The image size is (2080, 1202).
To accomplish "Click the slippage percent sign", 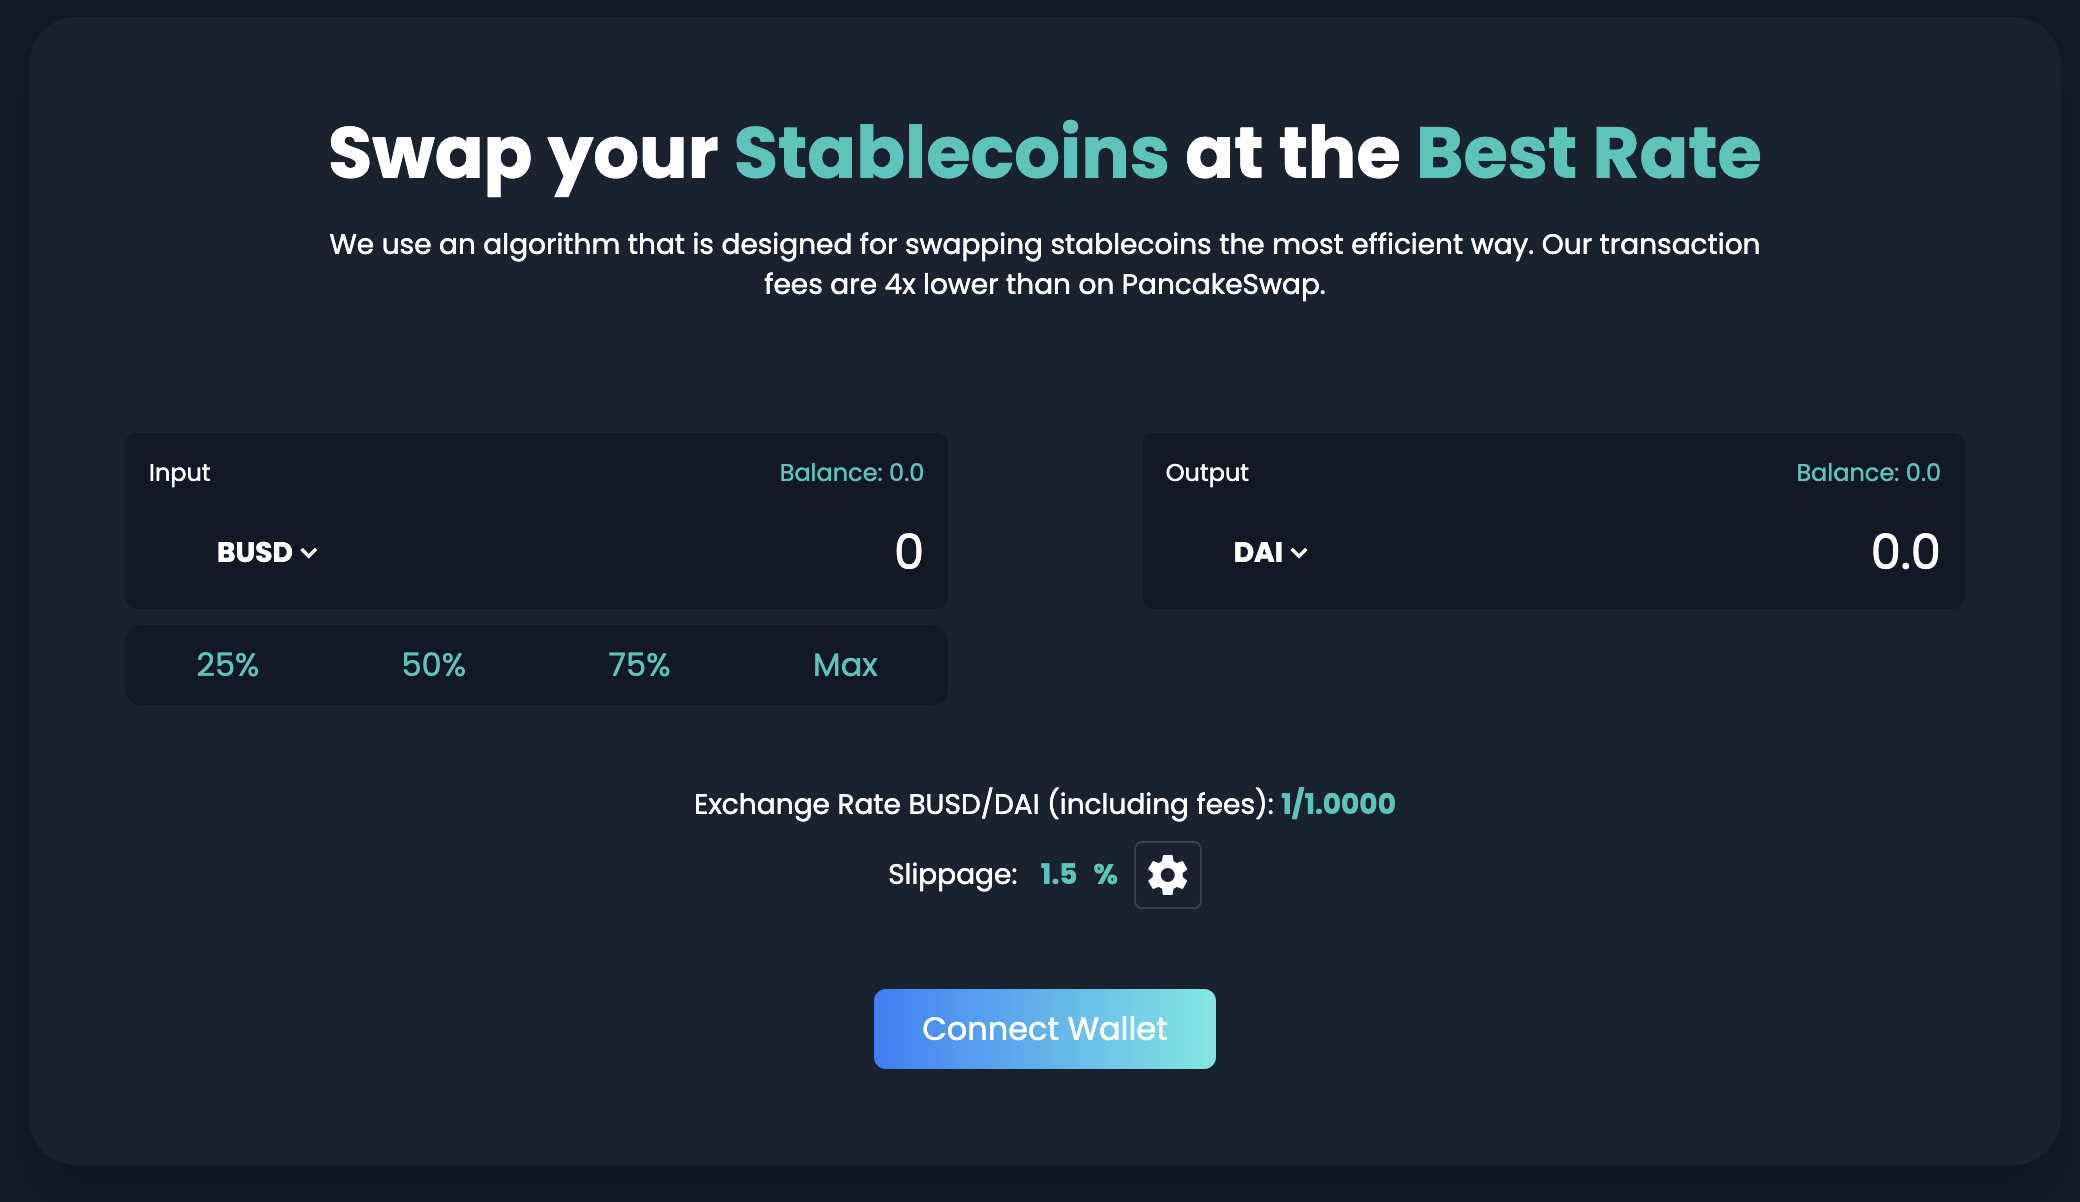I will pyautogui.click(x=1105, y=875).
